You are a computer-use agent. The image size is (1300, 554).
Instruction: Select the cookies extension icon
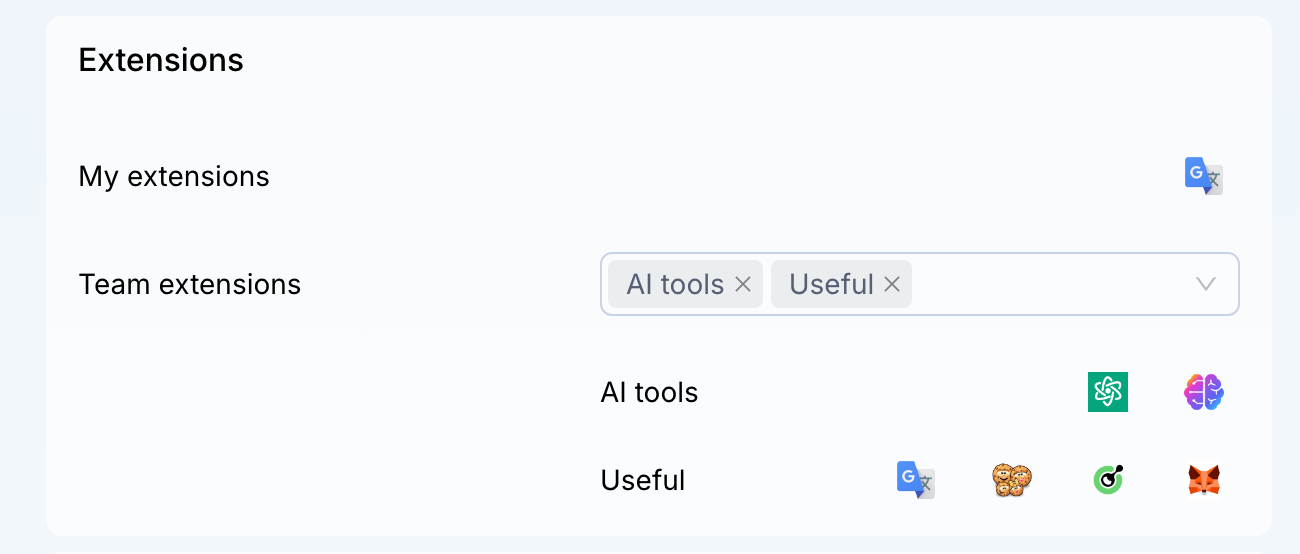pos(1012,480)
